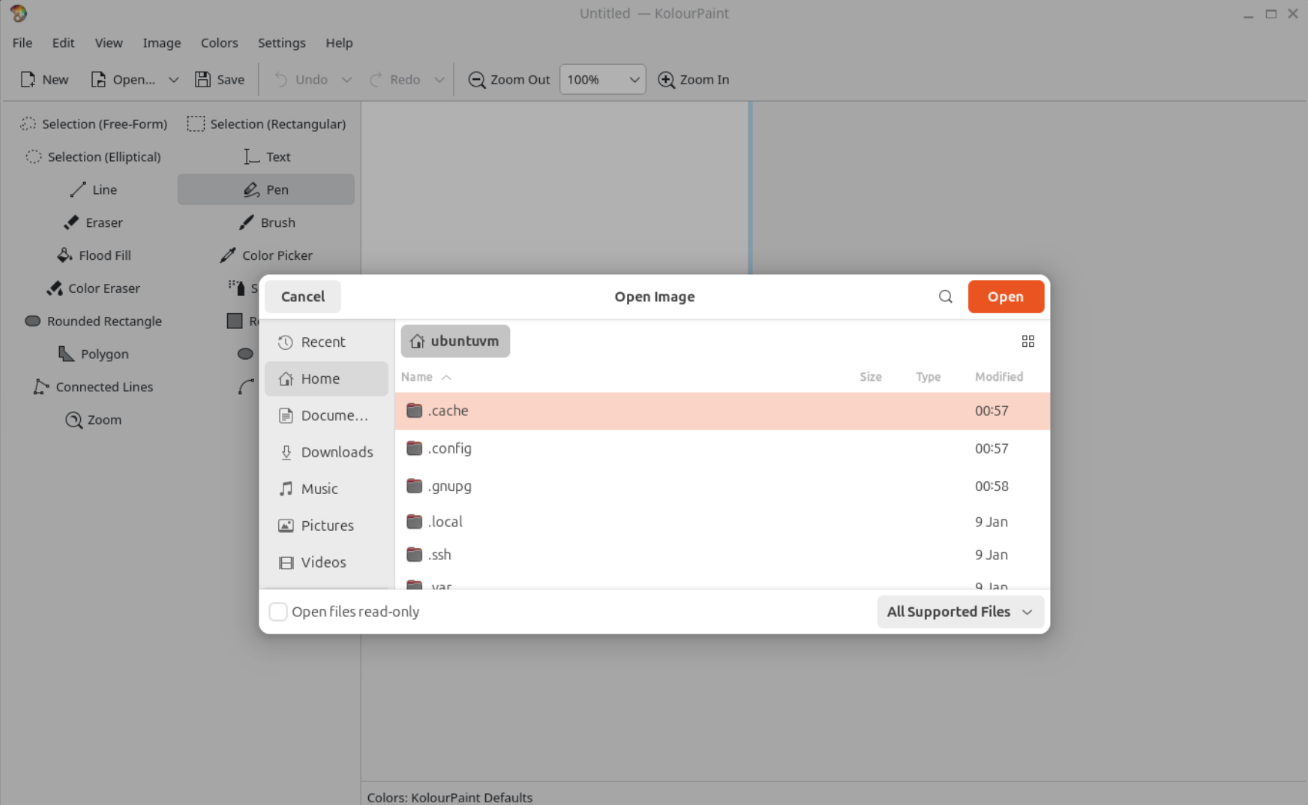1308x805 pixels.
Task: Open the 100% zoom level combo box
Action: point(602,80)
